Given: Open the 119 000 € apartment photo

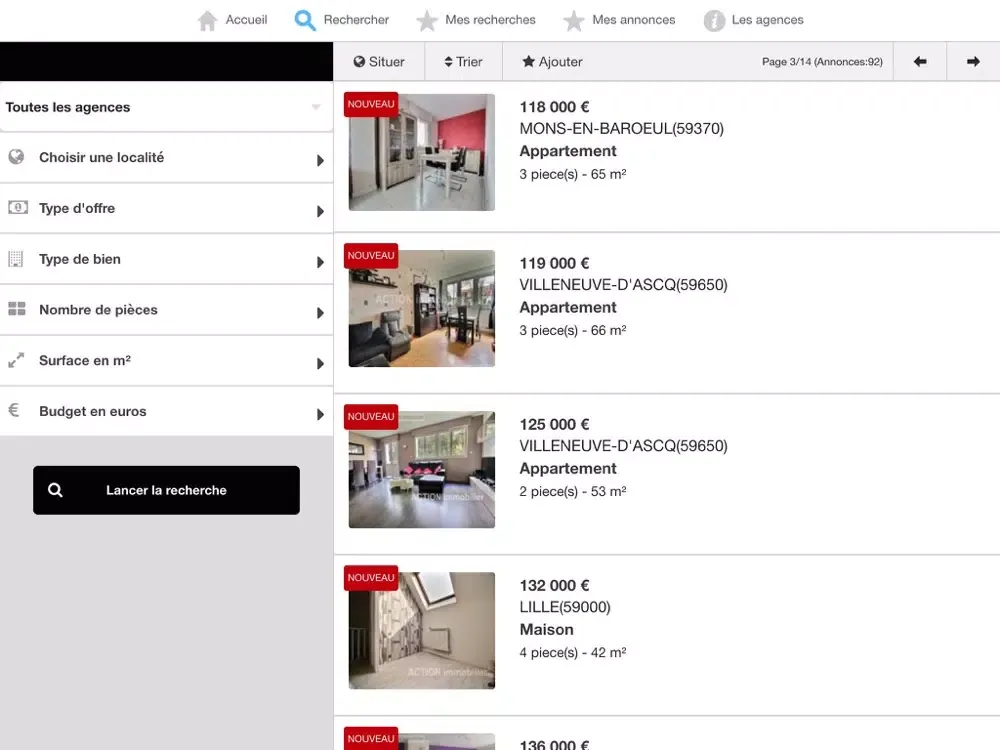Looking at the screenshot, I should [422, 309].
